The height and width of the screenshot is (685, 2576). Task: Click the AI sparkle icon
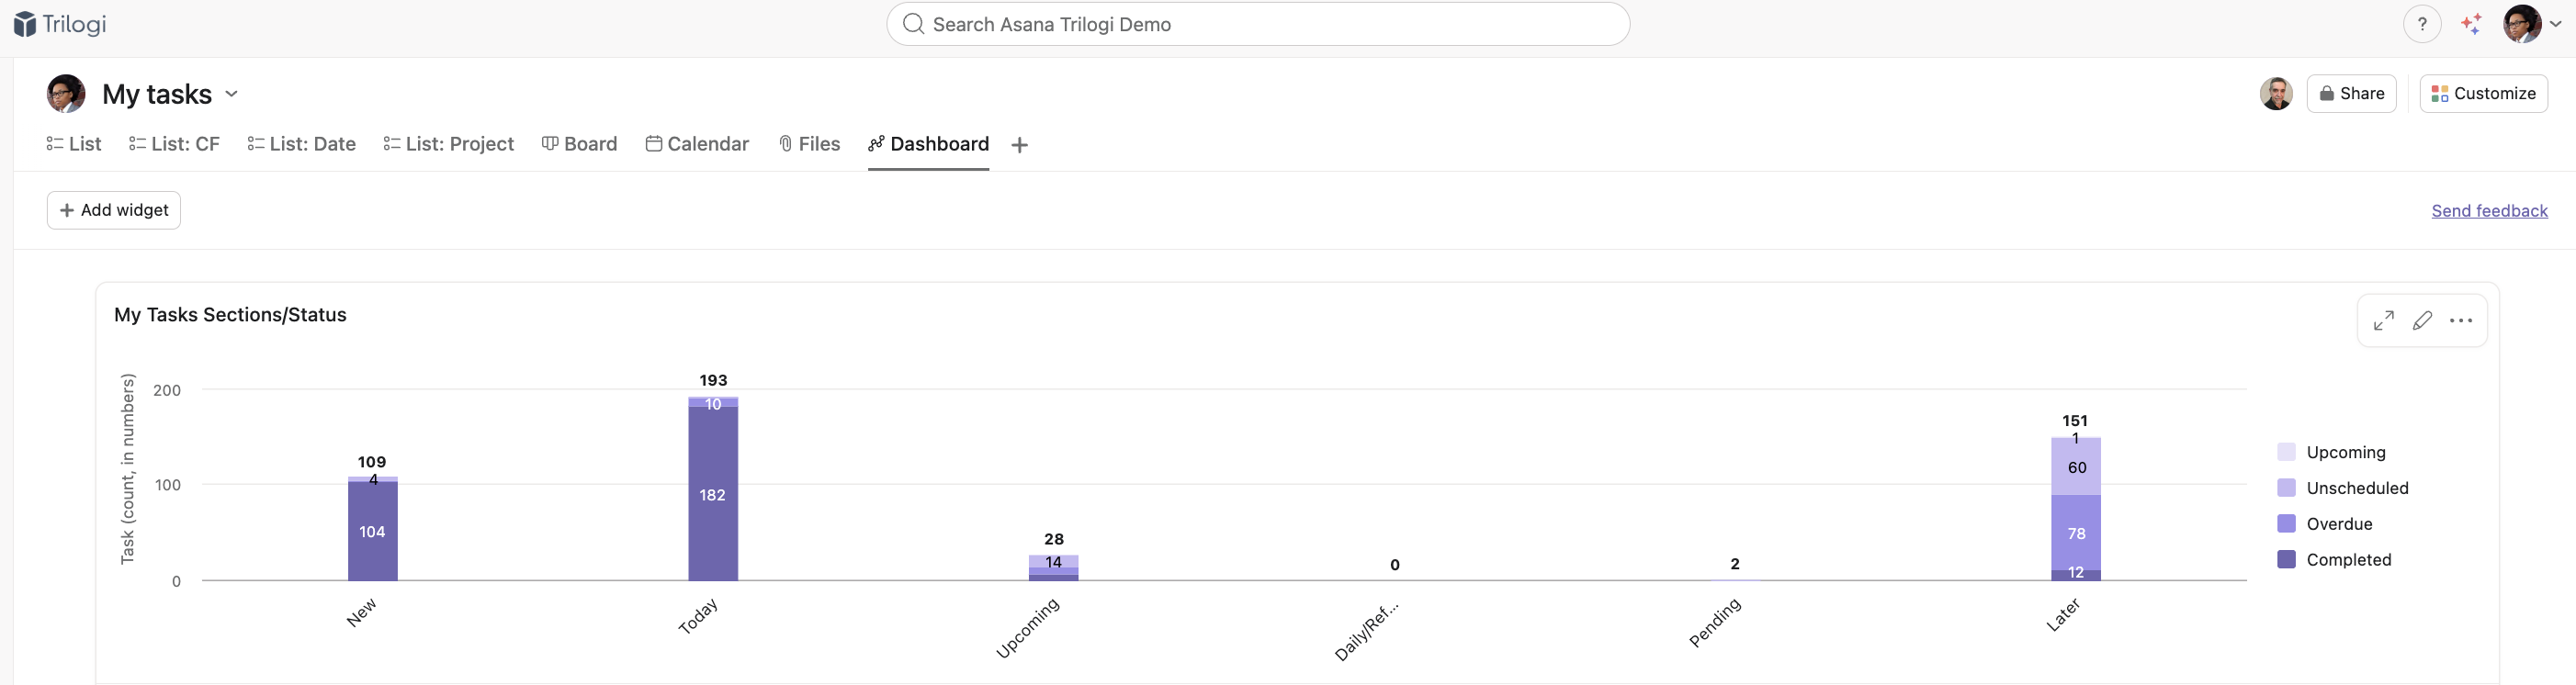[2471, 24]
